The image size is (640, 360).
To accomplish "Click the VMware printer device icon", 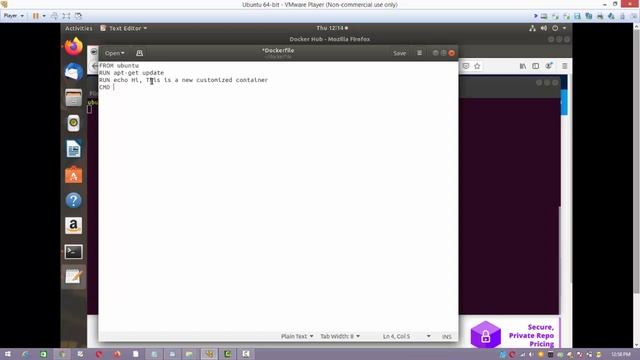I will point(600,16).
